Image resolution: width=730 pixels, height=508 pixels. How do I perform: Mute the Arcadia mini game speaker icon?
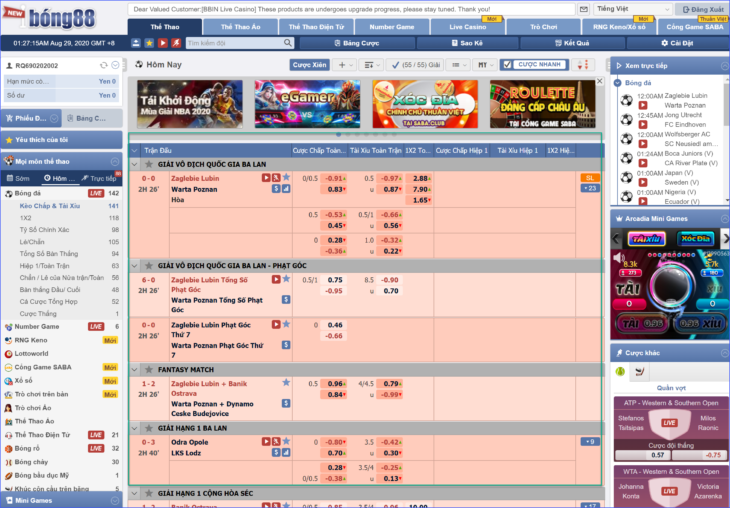pyautogui.click(x=619, y=257)
